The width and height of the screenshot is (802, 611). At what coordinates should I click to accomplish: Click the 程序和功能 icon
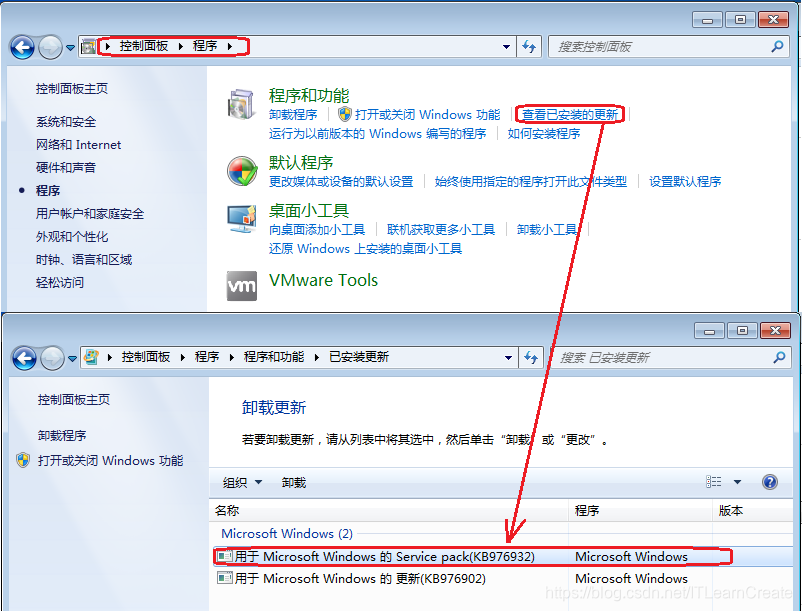(241, 104)
